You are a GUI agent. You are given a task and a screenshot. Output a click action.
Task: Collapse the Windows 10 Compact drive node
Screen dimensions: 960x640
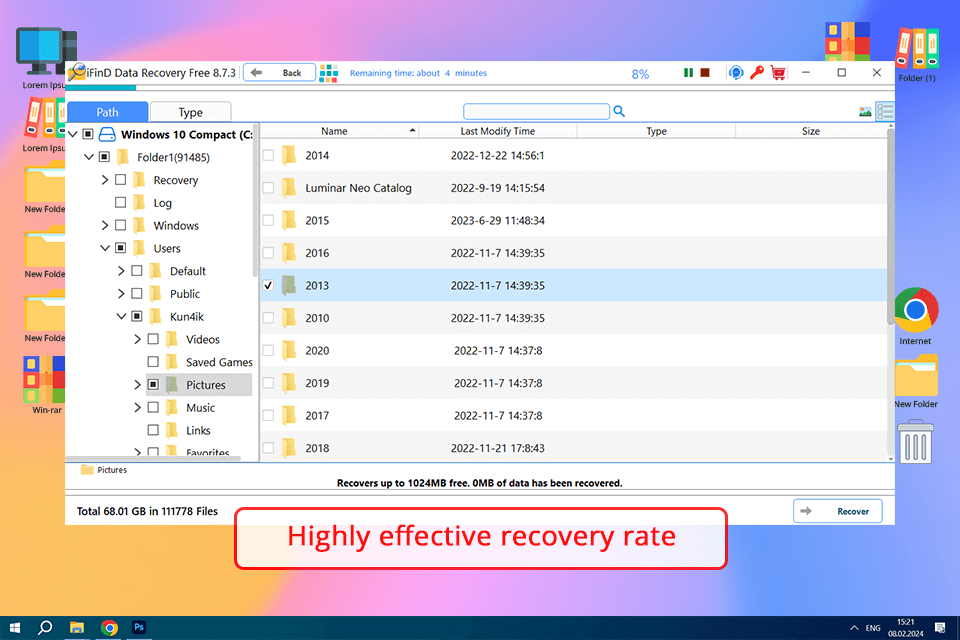tap(73, 134)
